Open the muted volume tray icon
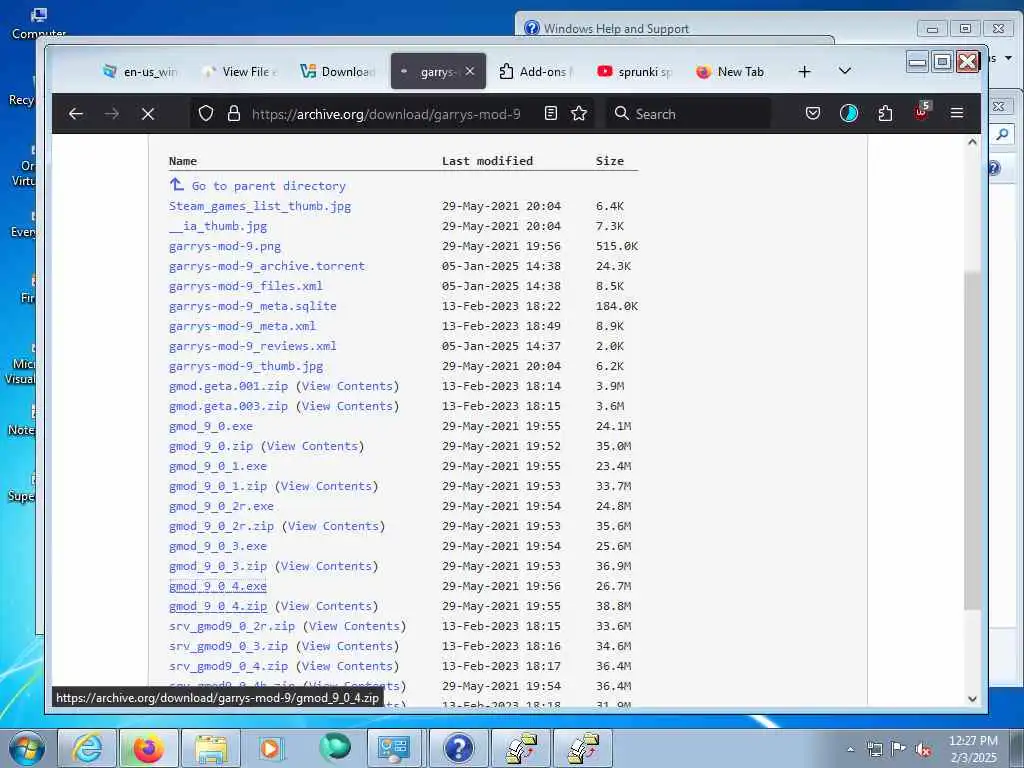The image size is (1024, 768). 924,749
